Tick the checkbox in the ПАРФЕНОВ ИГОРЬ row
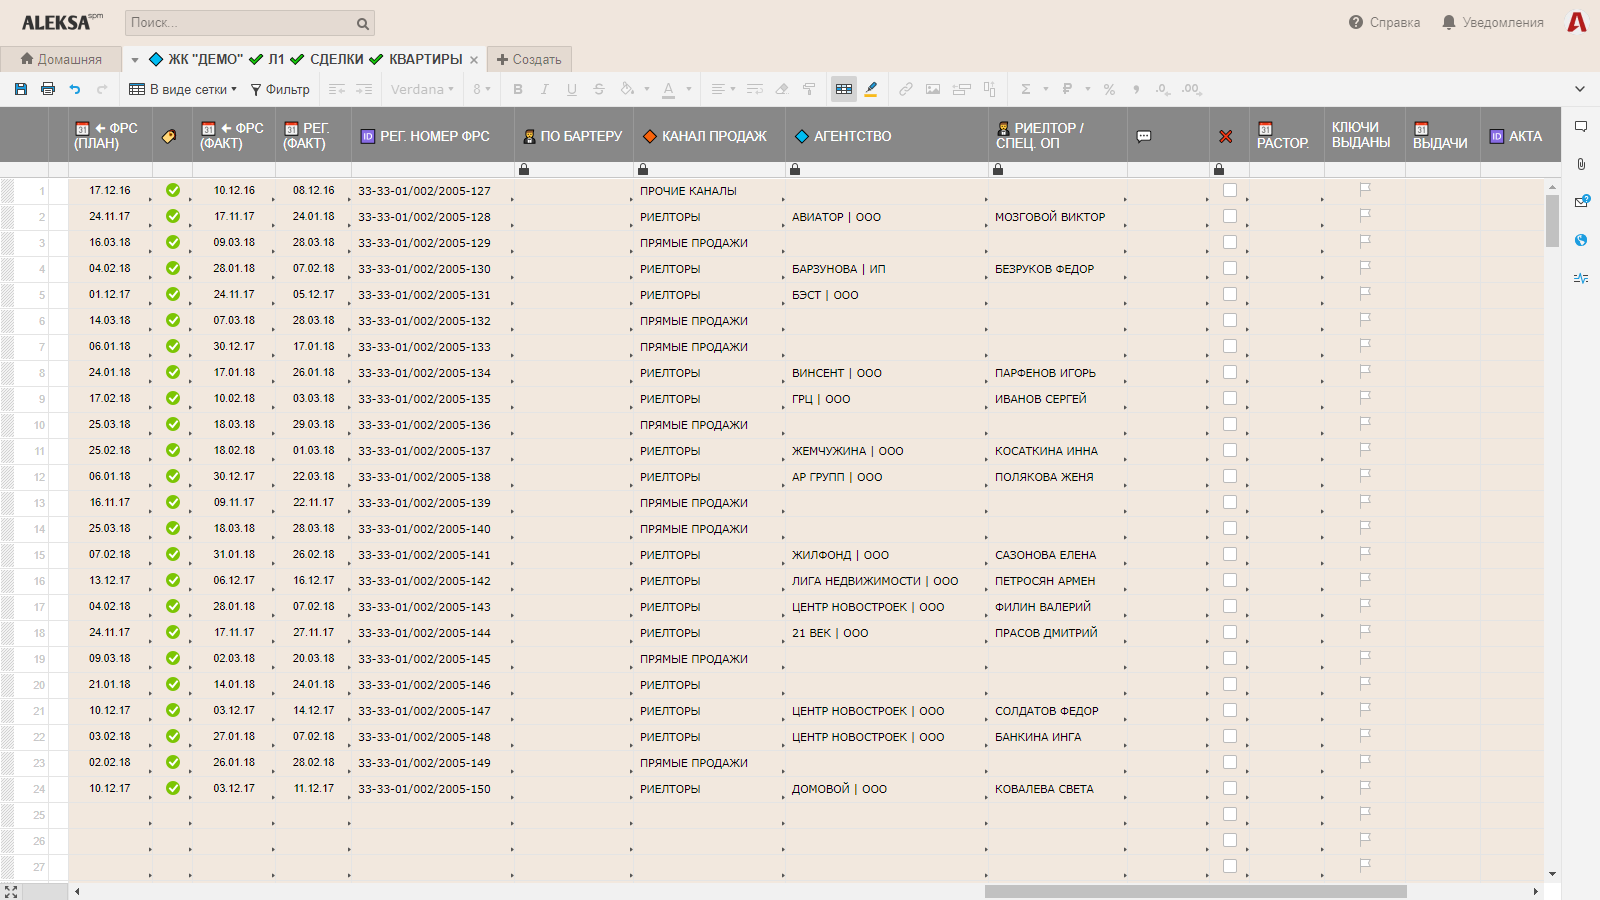1600x900 pixels. click(1230, 372)
